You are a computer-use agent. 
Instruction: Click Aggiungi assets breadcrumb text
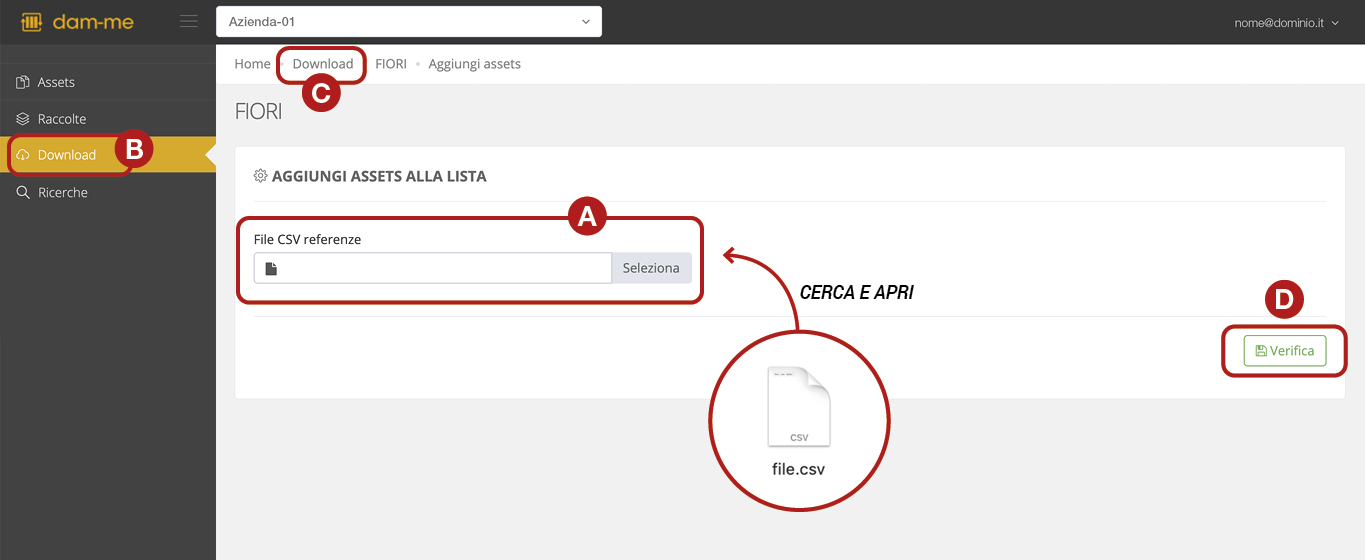(x=475, y=63)
